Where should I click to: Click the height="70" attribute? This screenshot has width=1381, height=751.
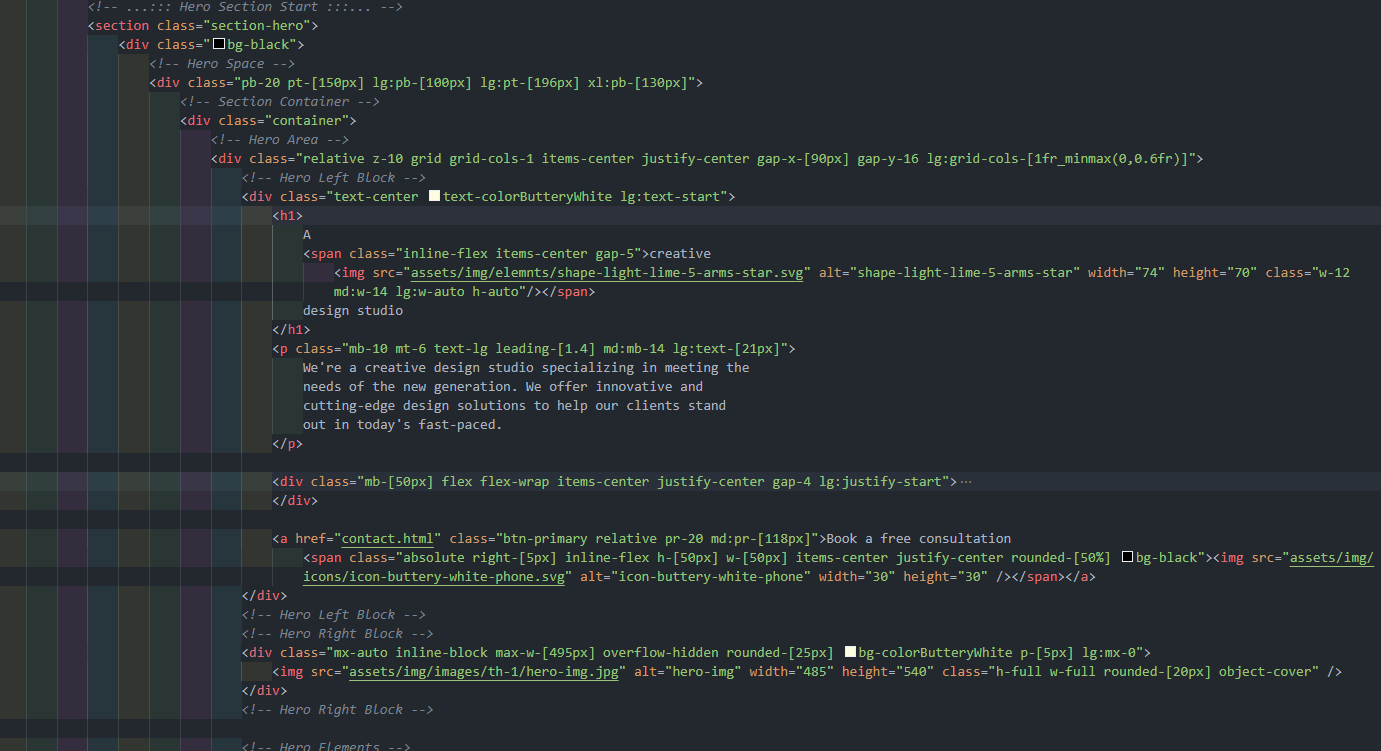(x=1215, y=273)
